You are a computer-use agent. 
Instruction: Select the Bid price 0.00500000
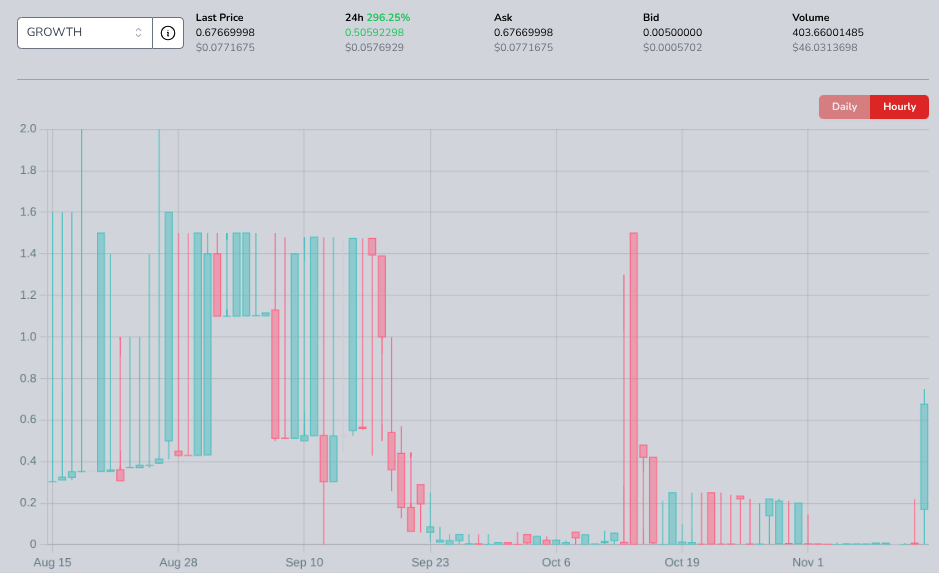pyautogui.click(x=672, y=32)
